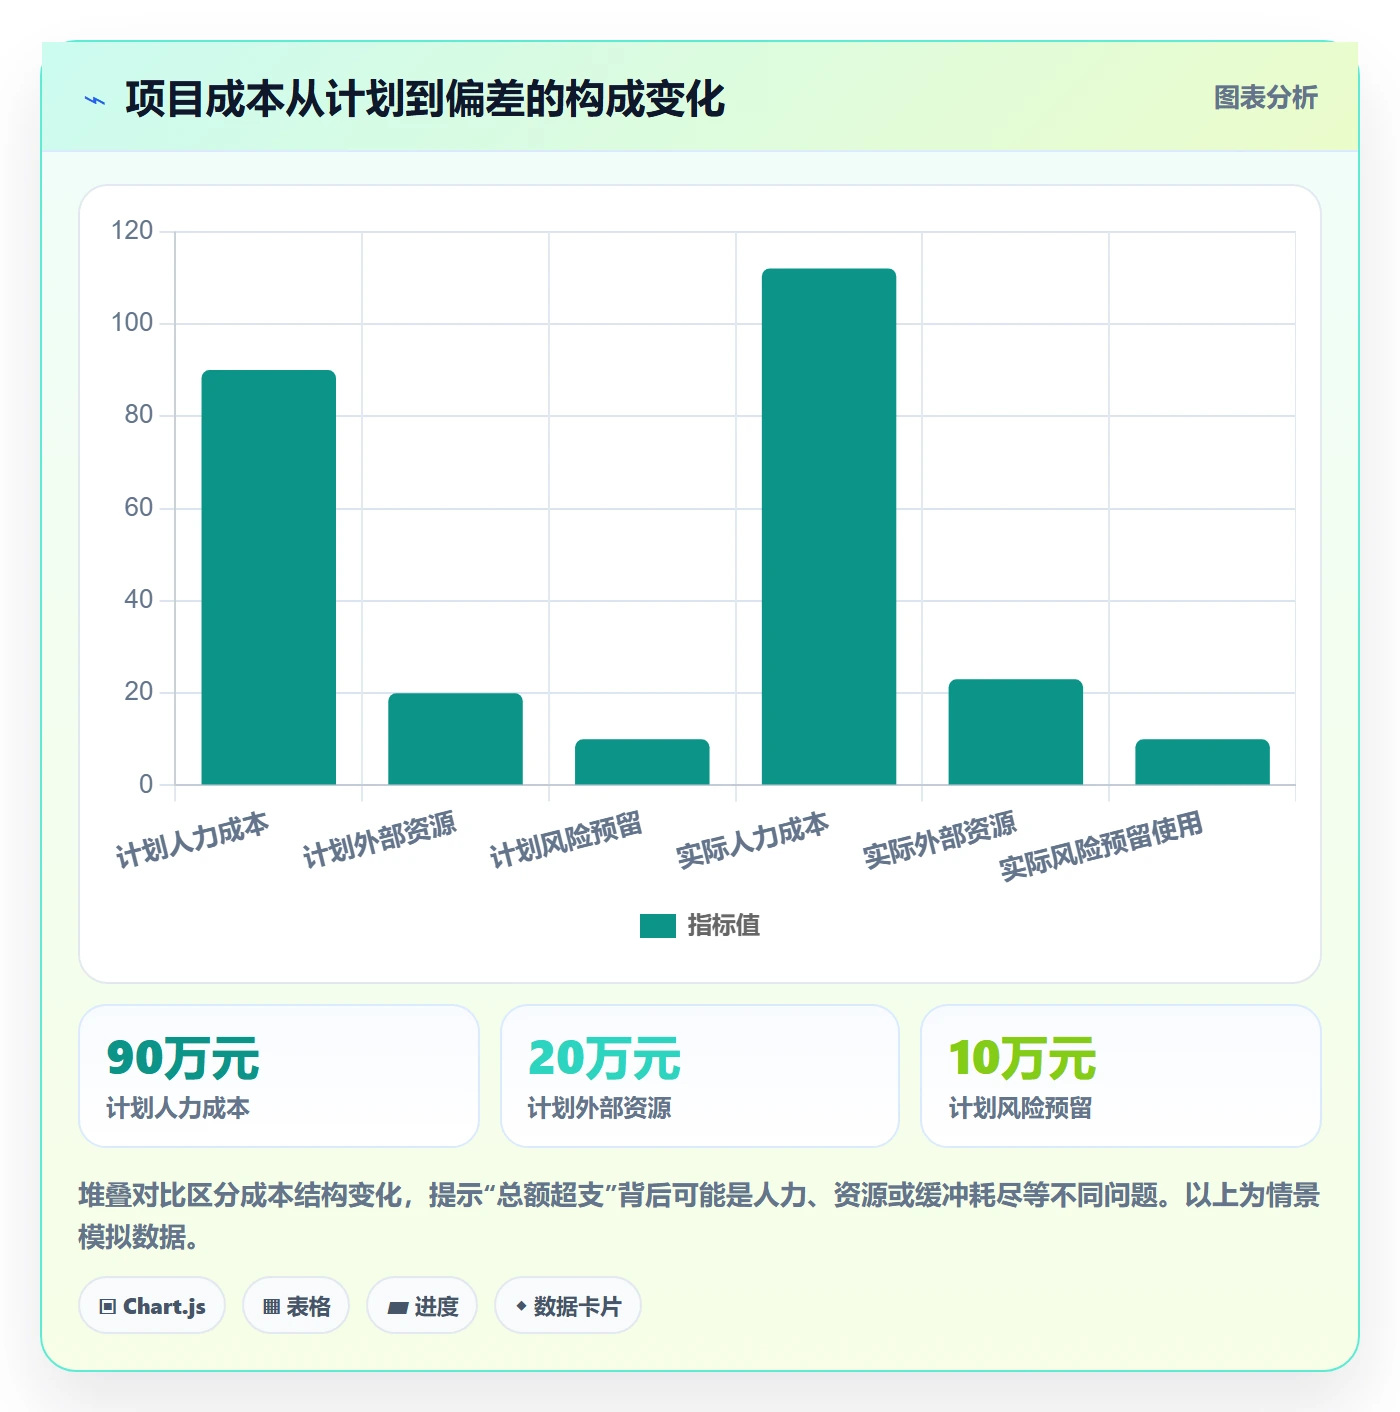Toggle the 指标值 legend color swatch

[x=657, y=926]
